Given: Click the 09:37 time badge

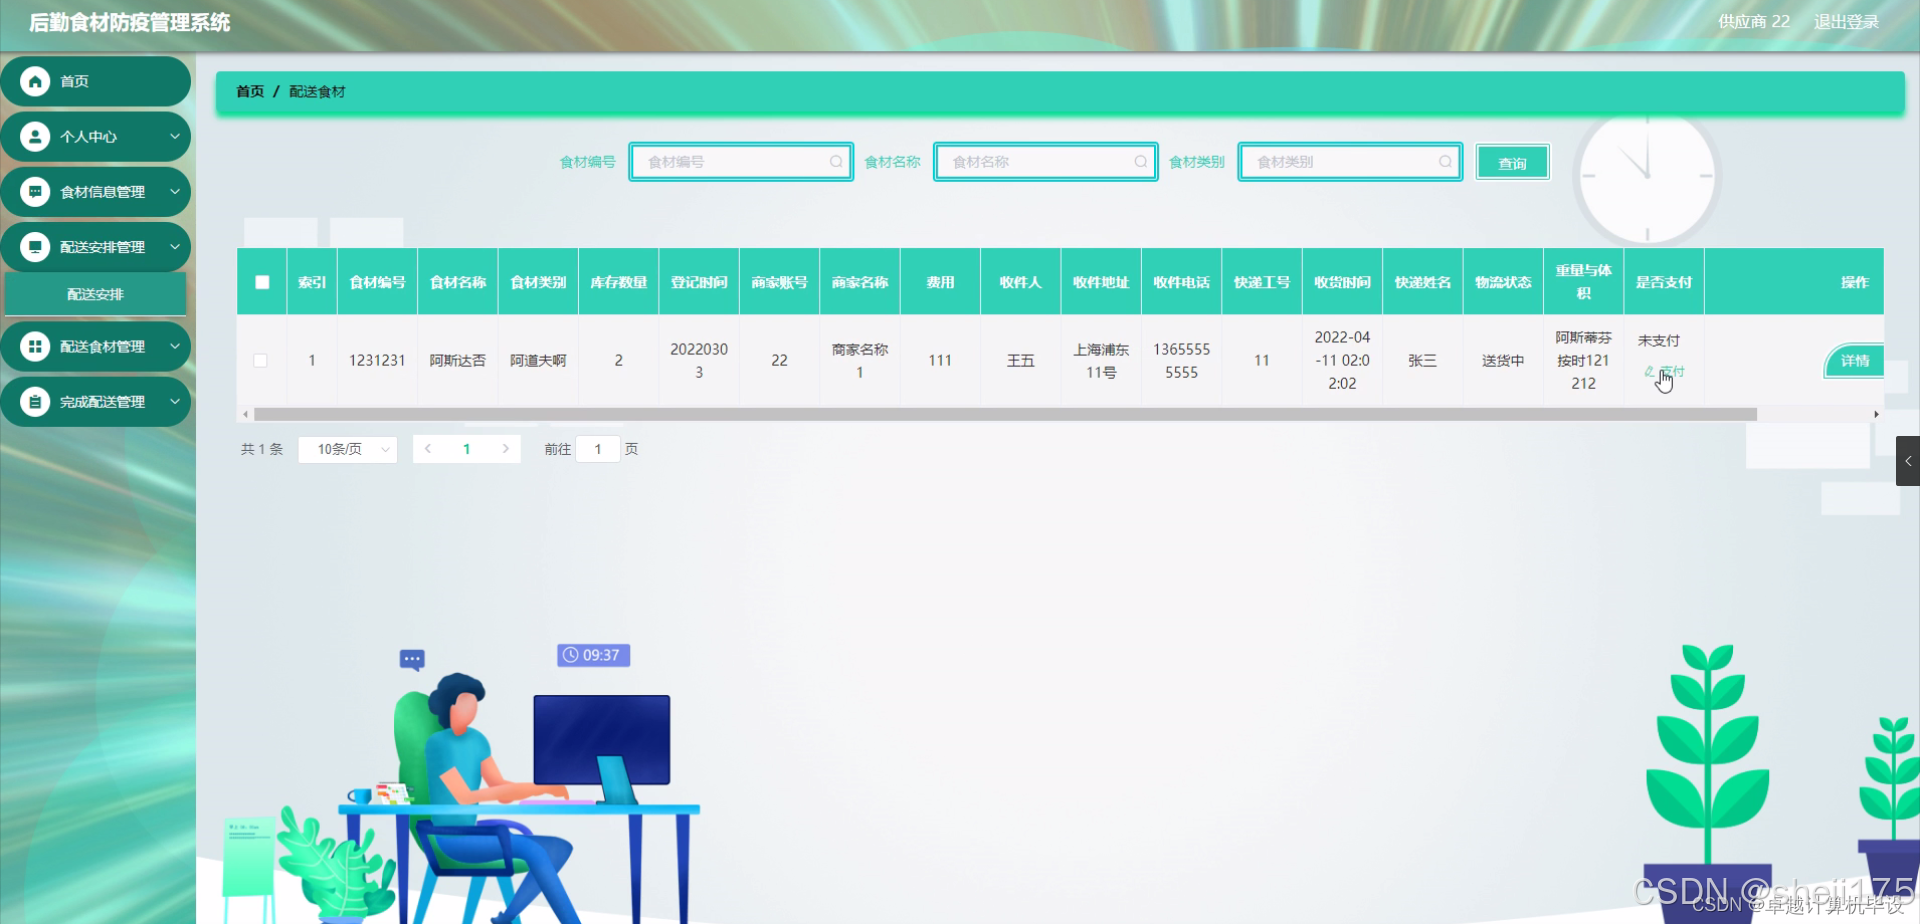Looking at the screenshot, I should 593,655.
